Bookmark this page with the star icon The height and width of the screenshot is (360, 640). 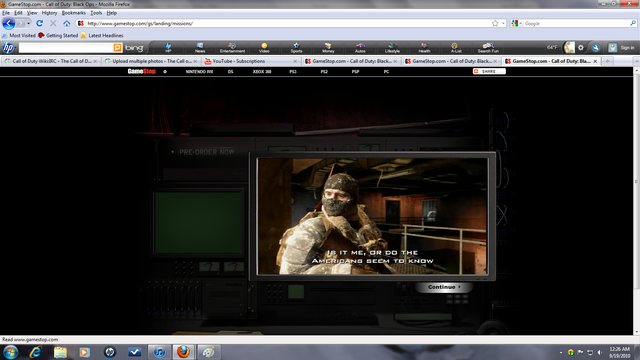click(x=495, y=23)
